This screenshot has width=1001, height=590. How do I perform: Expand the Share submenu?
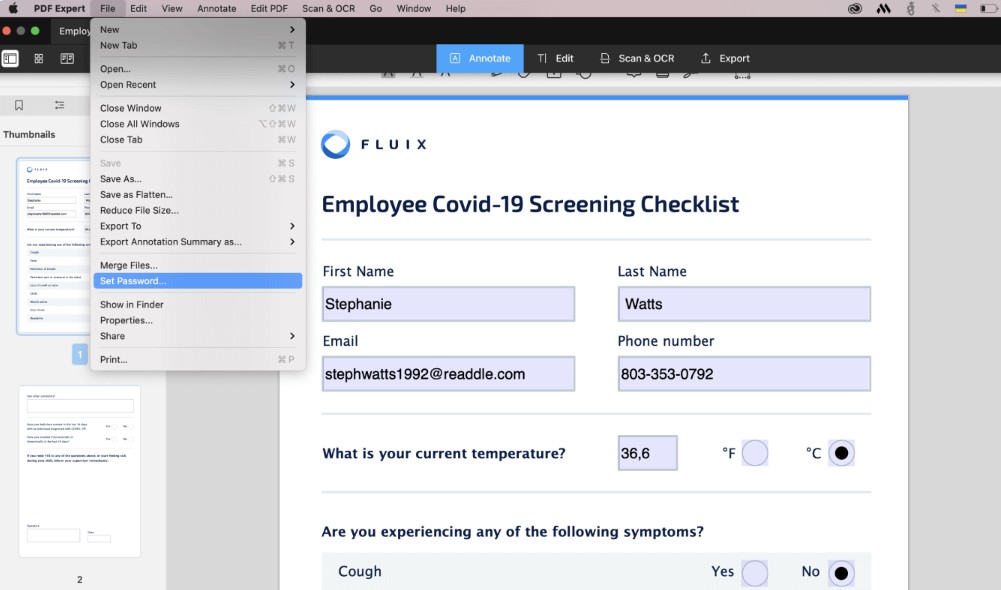pos(197,336)
